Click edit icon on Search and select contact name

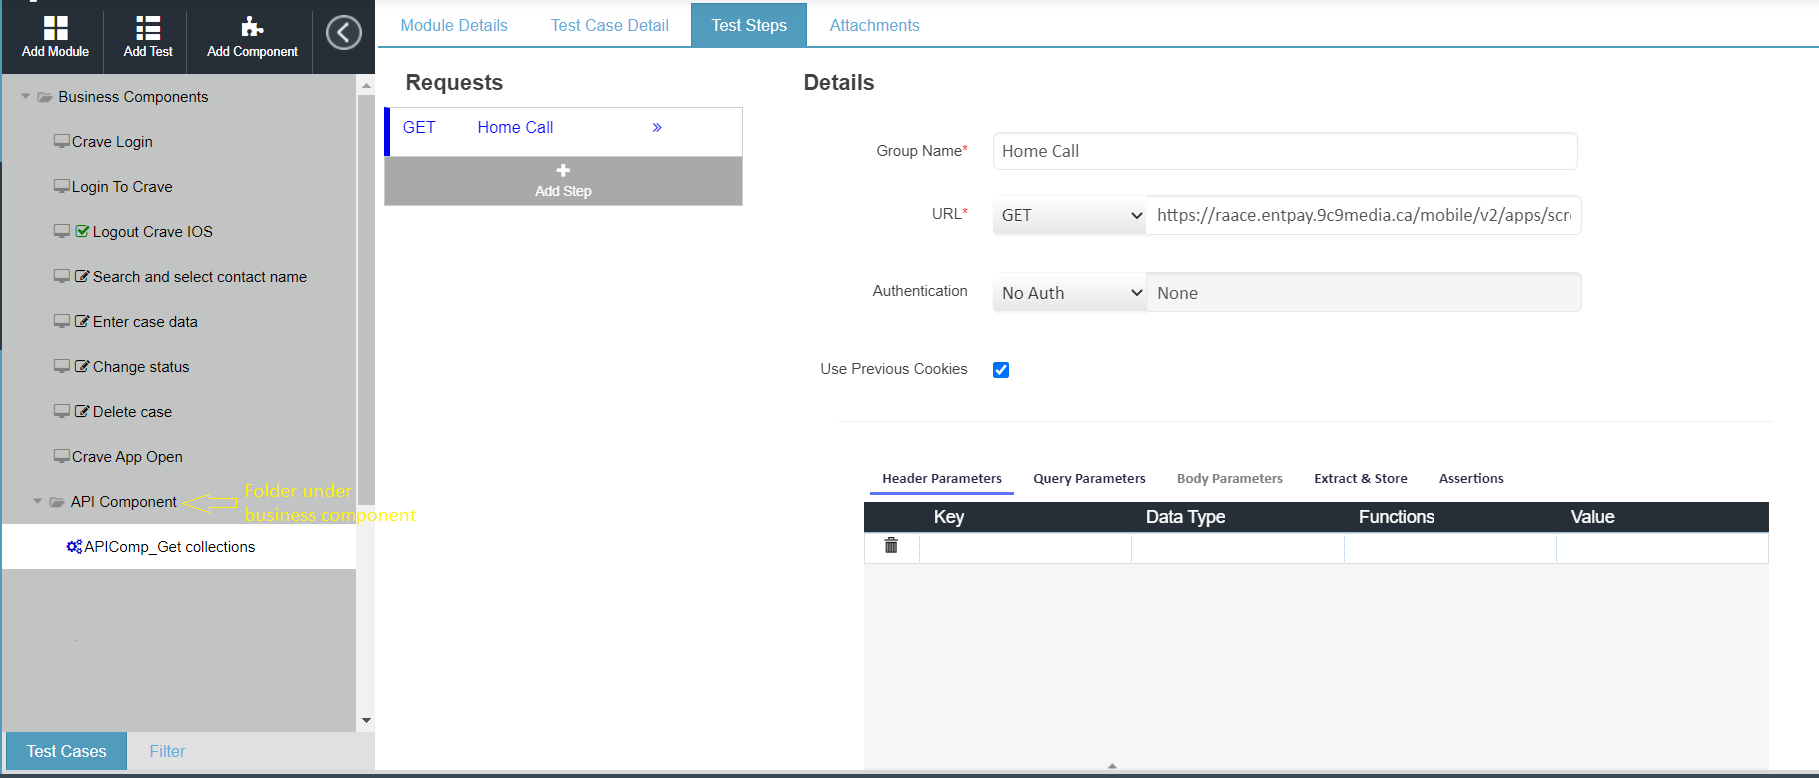click(x=82, y=276)
